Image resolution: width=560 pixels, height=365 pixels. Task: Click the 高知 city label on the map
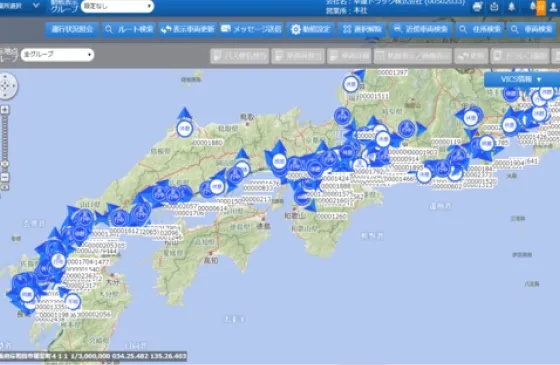pos(211,260)
